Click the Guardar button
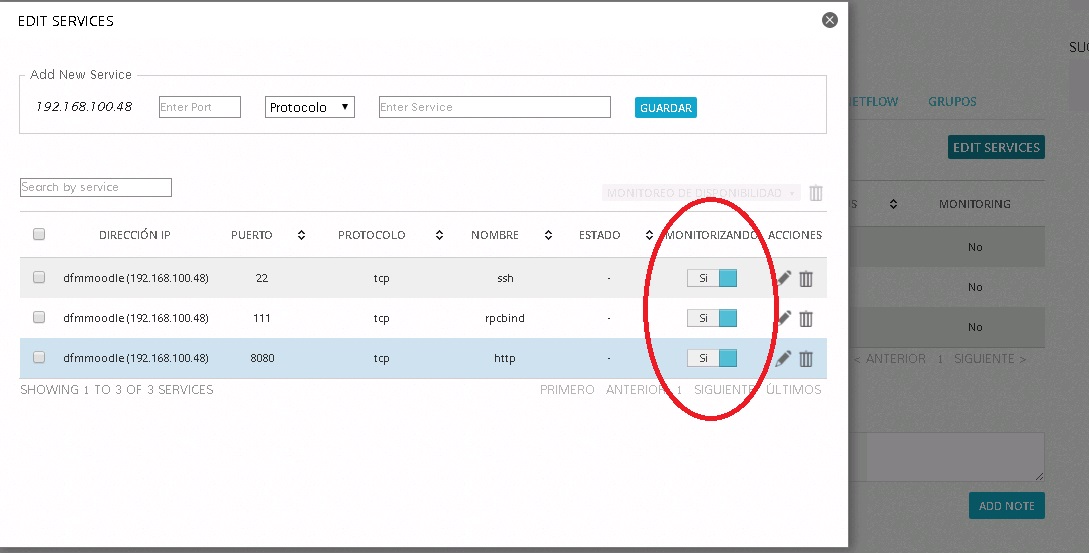 [665, 108]
